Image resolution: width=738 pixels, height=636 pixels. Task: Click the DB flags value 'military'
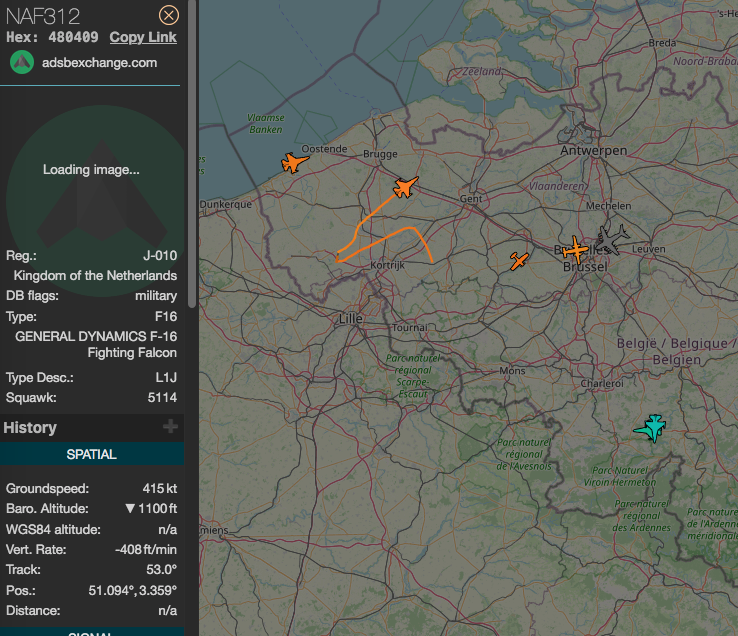[x=156, y=296]
